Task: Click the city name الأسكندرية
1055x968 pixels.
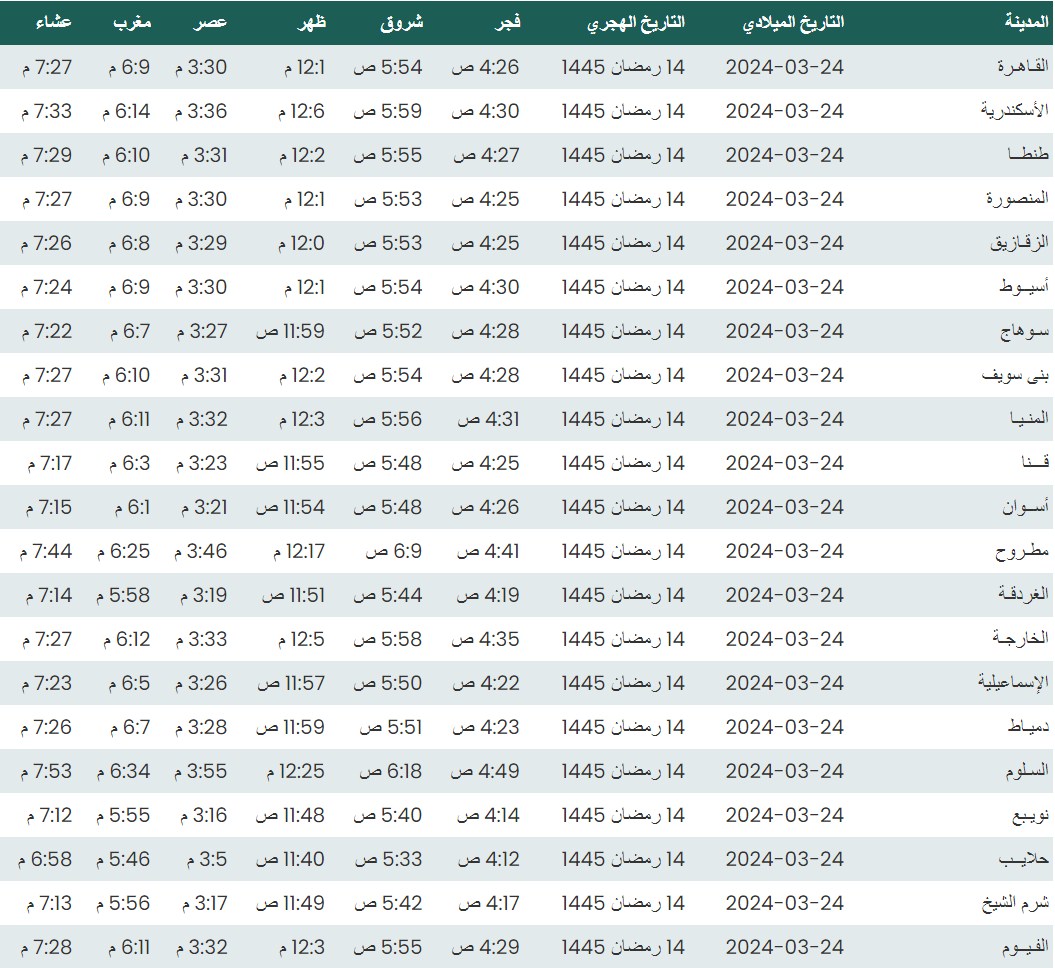Action: (x=1014, y=111)
